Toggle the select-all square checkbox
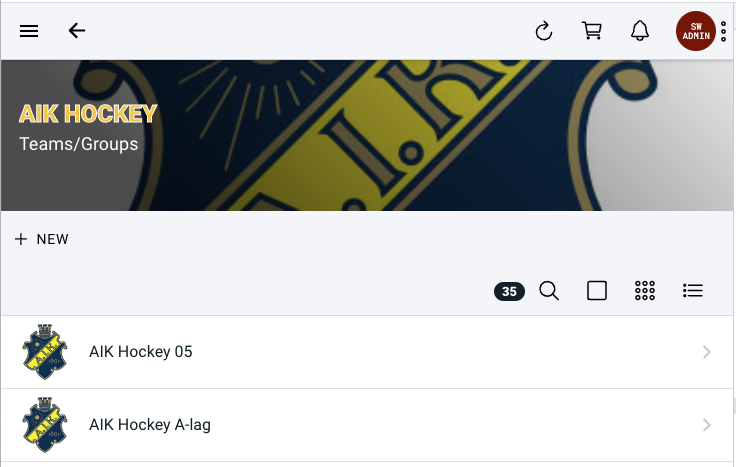Viewport: 736px width, 467px height. pyautogui.click(x=597, y=291)
